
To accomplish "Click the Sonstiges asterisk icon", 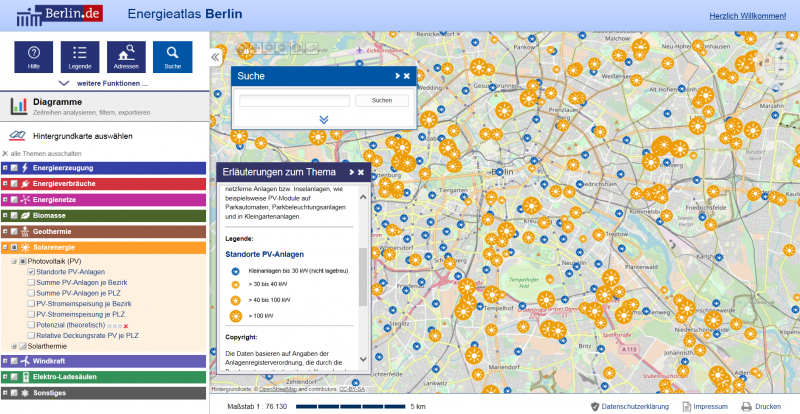I will click(x=24, y=393).
